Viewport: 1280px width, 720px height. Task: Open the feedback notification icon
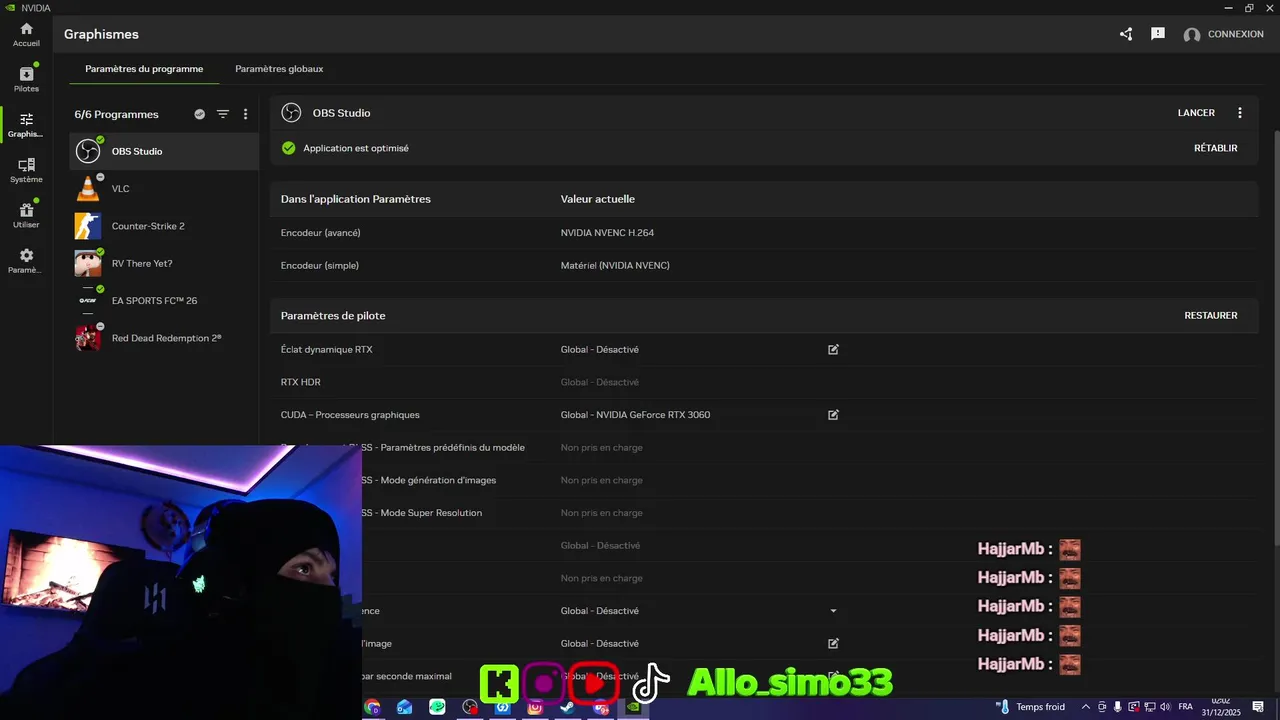pyautogui.click(x=1158, y=34)
